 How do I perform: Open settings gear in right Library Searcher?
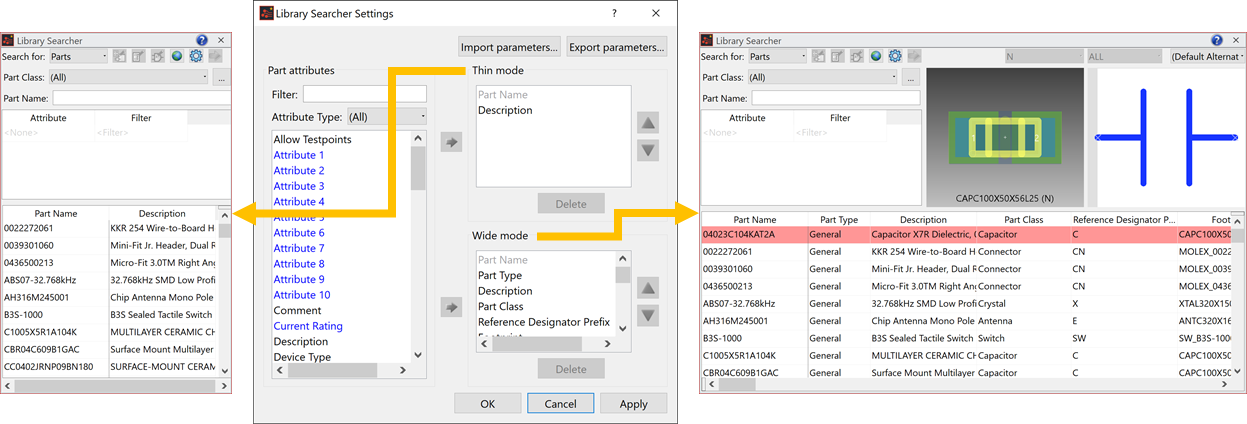895,56
